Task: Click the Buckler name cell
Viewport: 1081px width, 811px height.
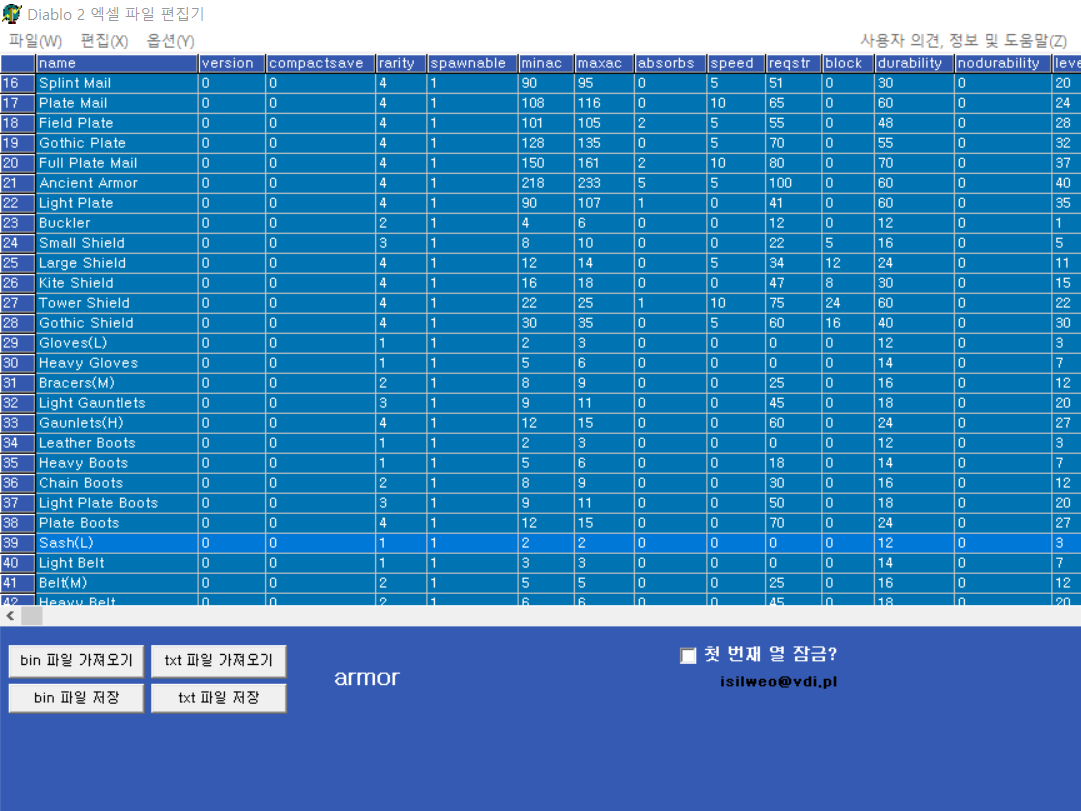Action: pyautogui.click(x=117, y=223)
